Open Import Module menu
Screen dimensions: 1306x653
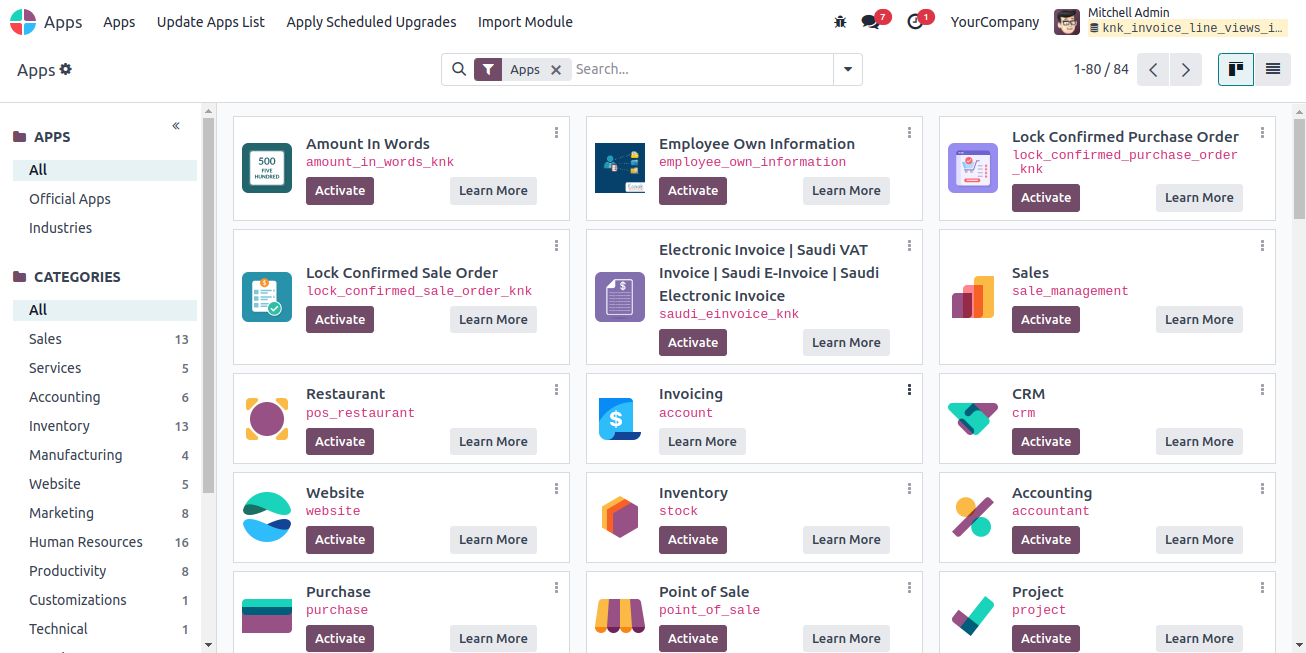525,22
